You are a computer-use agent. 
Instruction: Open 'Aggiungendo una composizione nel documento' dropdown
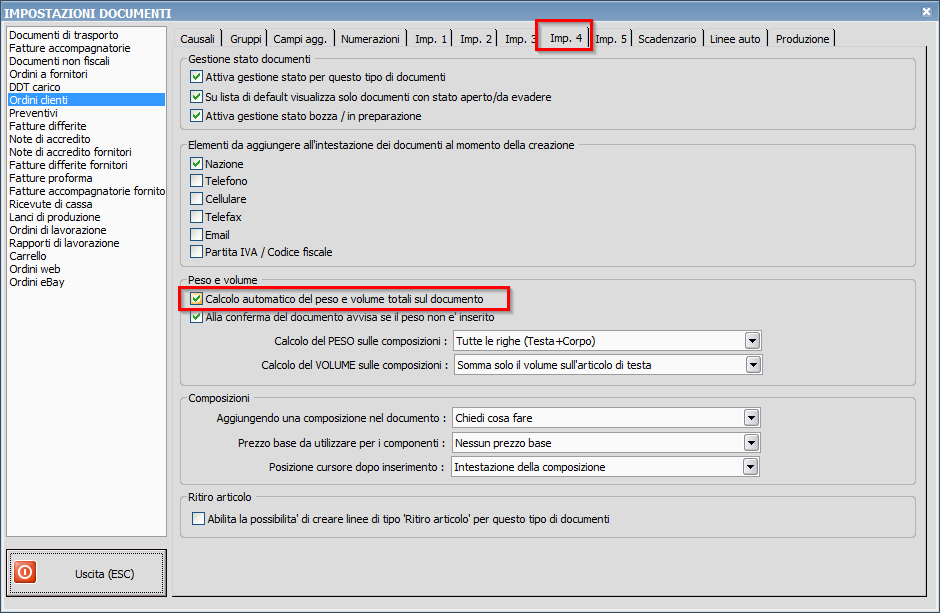click(x=751, y=418)
